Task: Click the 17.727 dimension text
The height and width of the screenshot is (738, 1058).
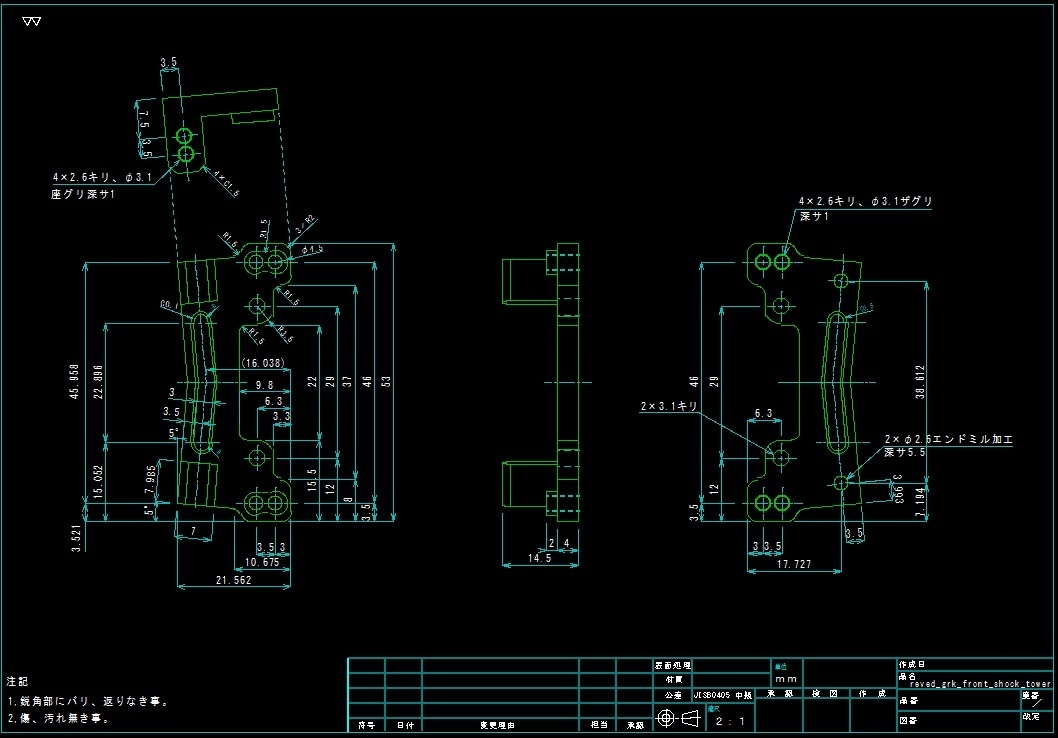Action: 794,564
